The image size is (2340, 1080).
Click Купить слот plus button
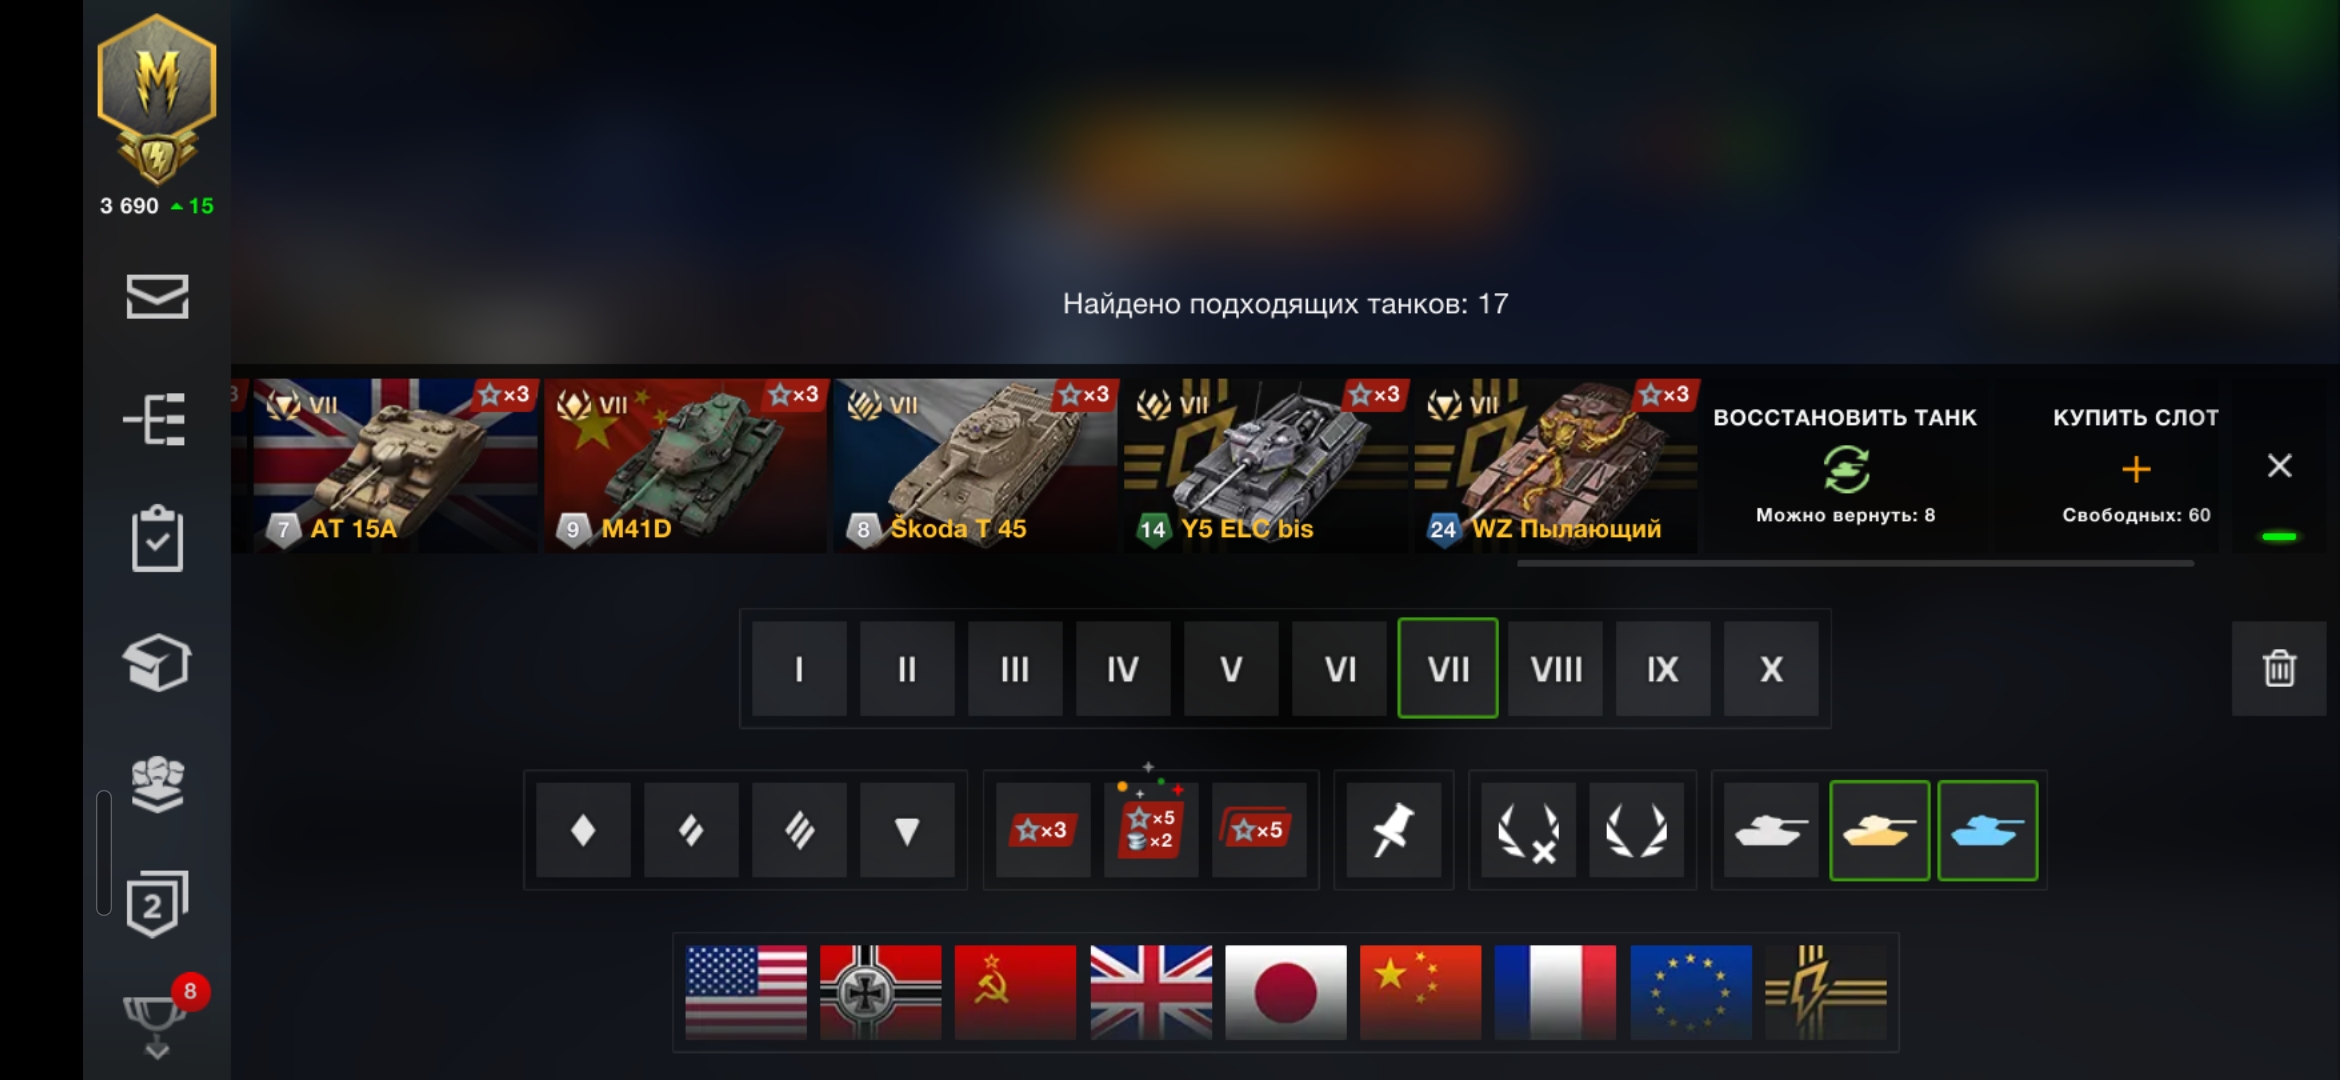point(2135,466)
